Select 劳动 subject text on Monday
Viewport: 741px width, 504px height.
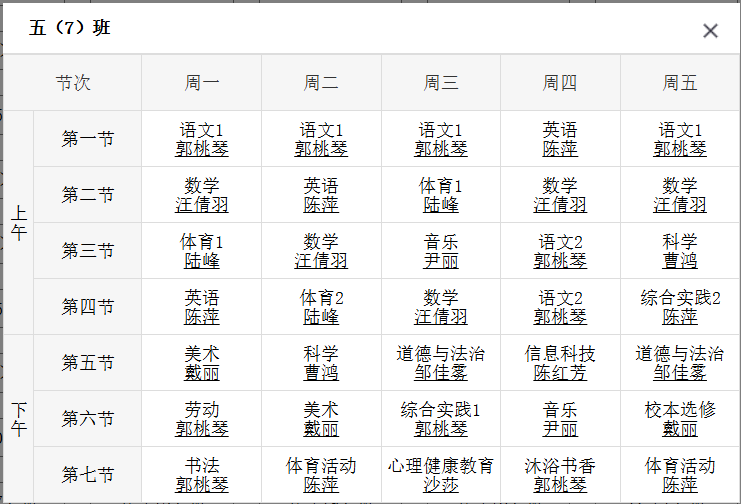click(x=202, y=410)
